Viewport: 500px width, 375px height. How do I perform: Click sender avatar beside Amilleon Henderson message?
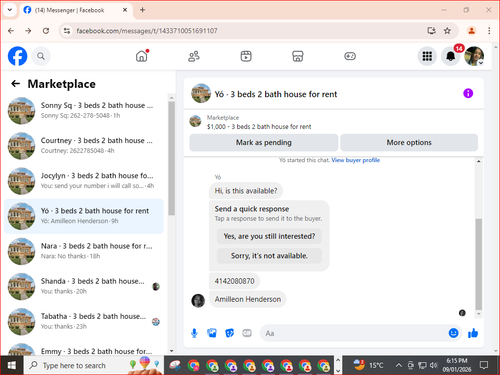point(198,300)
